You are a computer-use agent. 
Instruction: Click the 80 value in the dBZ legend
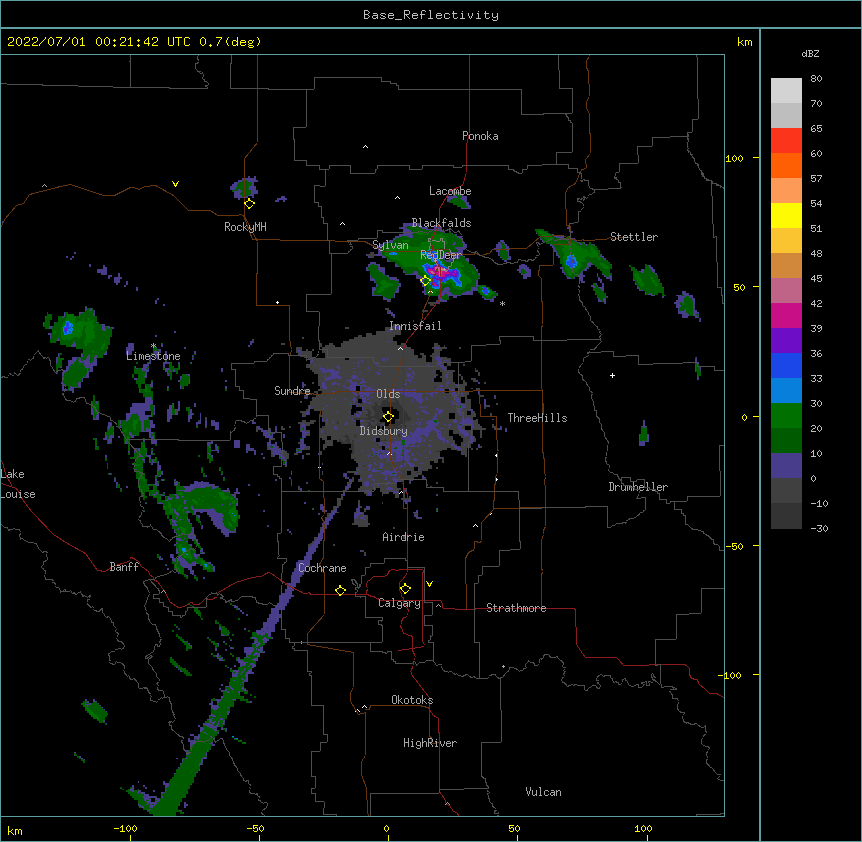816,79
